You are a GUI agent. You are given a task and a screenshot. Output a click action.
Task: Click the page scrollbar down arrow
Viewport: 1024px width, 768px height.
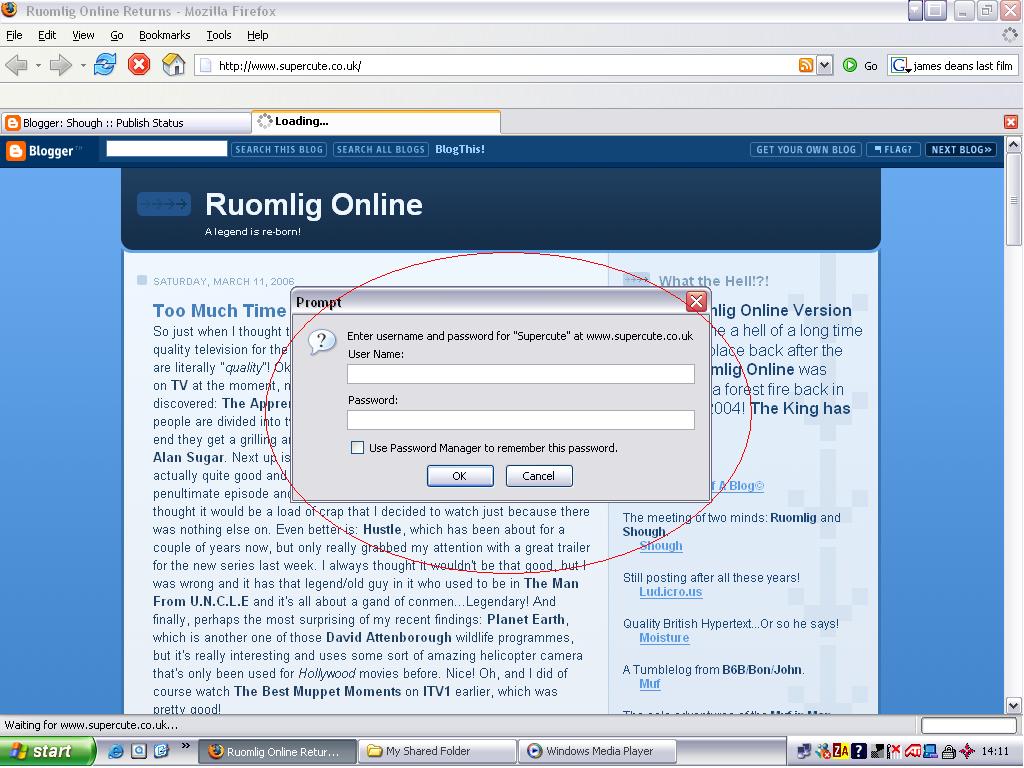(x=1014, y=706)
